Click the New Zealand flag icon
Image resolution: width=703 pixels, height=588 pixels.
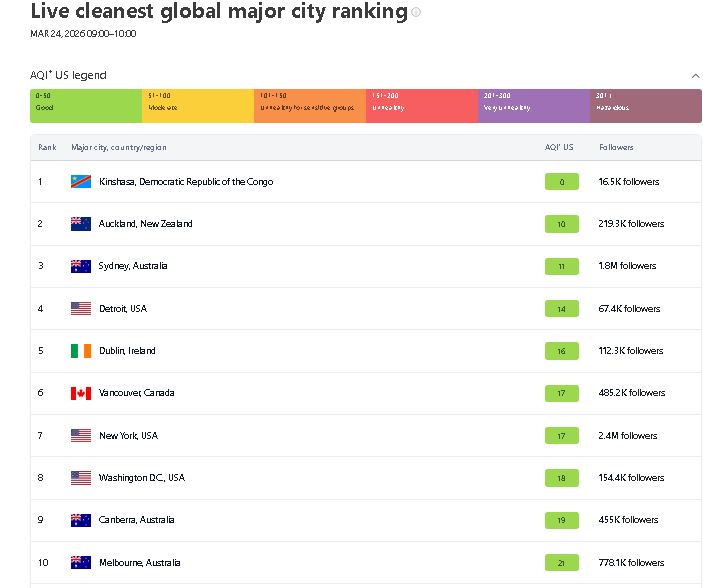[x=81, y=224]
